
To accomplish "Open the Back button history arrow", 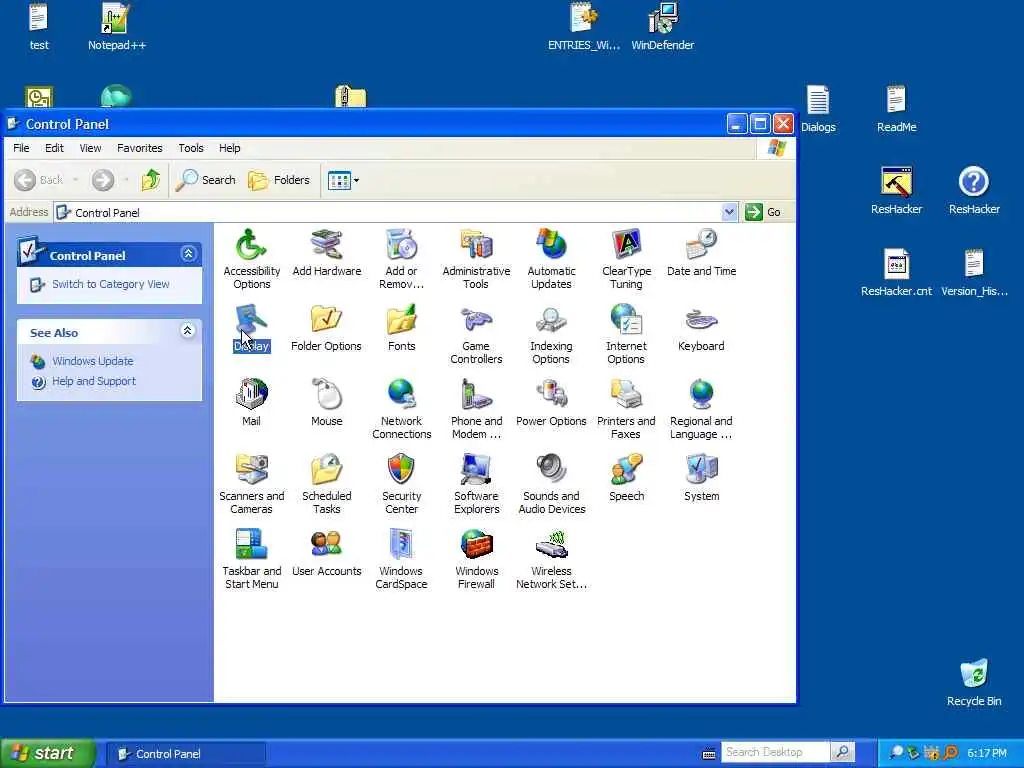I will pyautogui.click(x=76, y=180).
